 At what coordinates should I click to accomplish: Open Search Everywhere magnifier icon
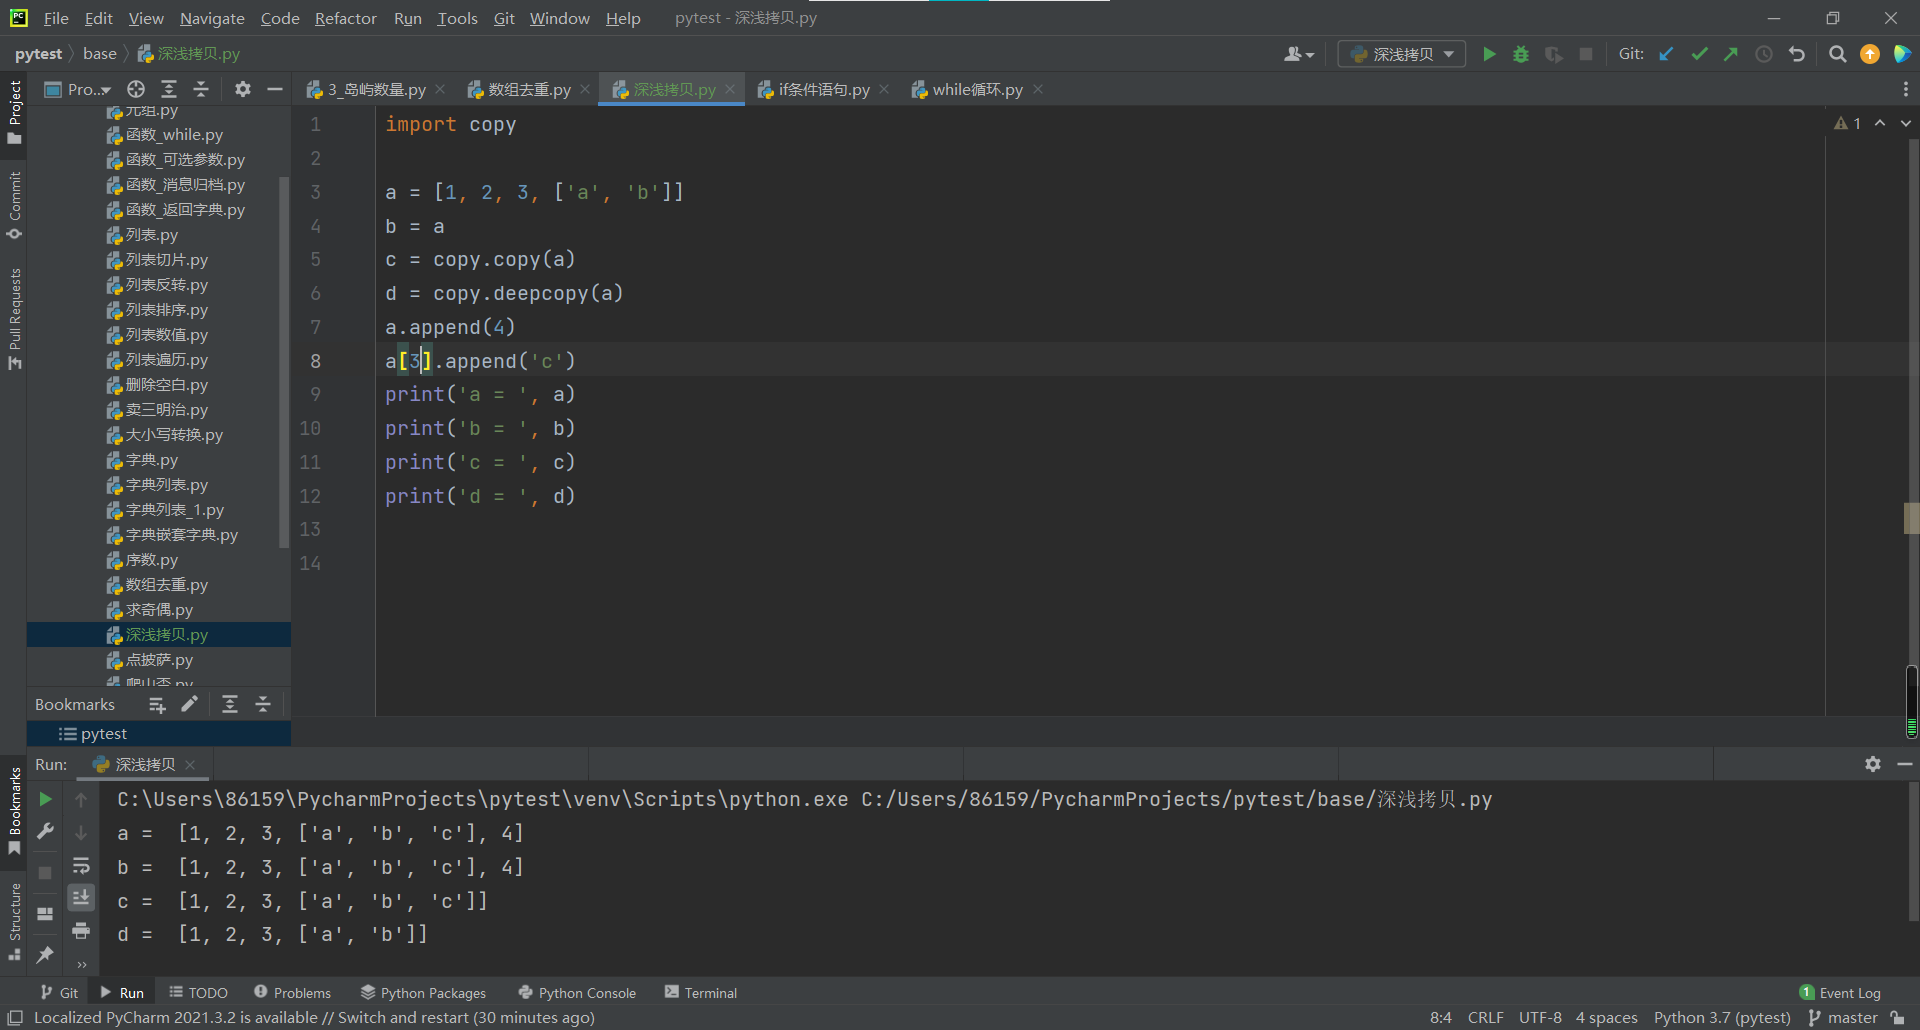1837,54
